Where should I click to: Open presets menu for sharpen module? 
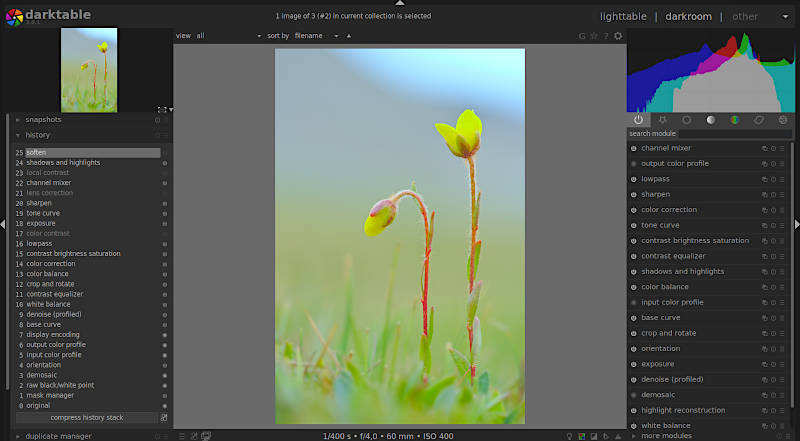point(782,194)
